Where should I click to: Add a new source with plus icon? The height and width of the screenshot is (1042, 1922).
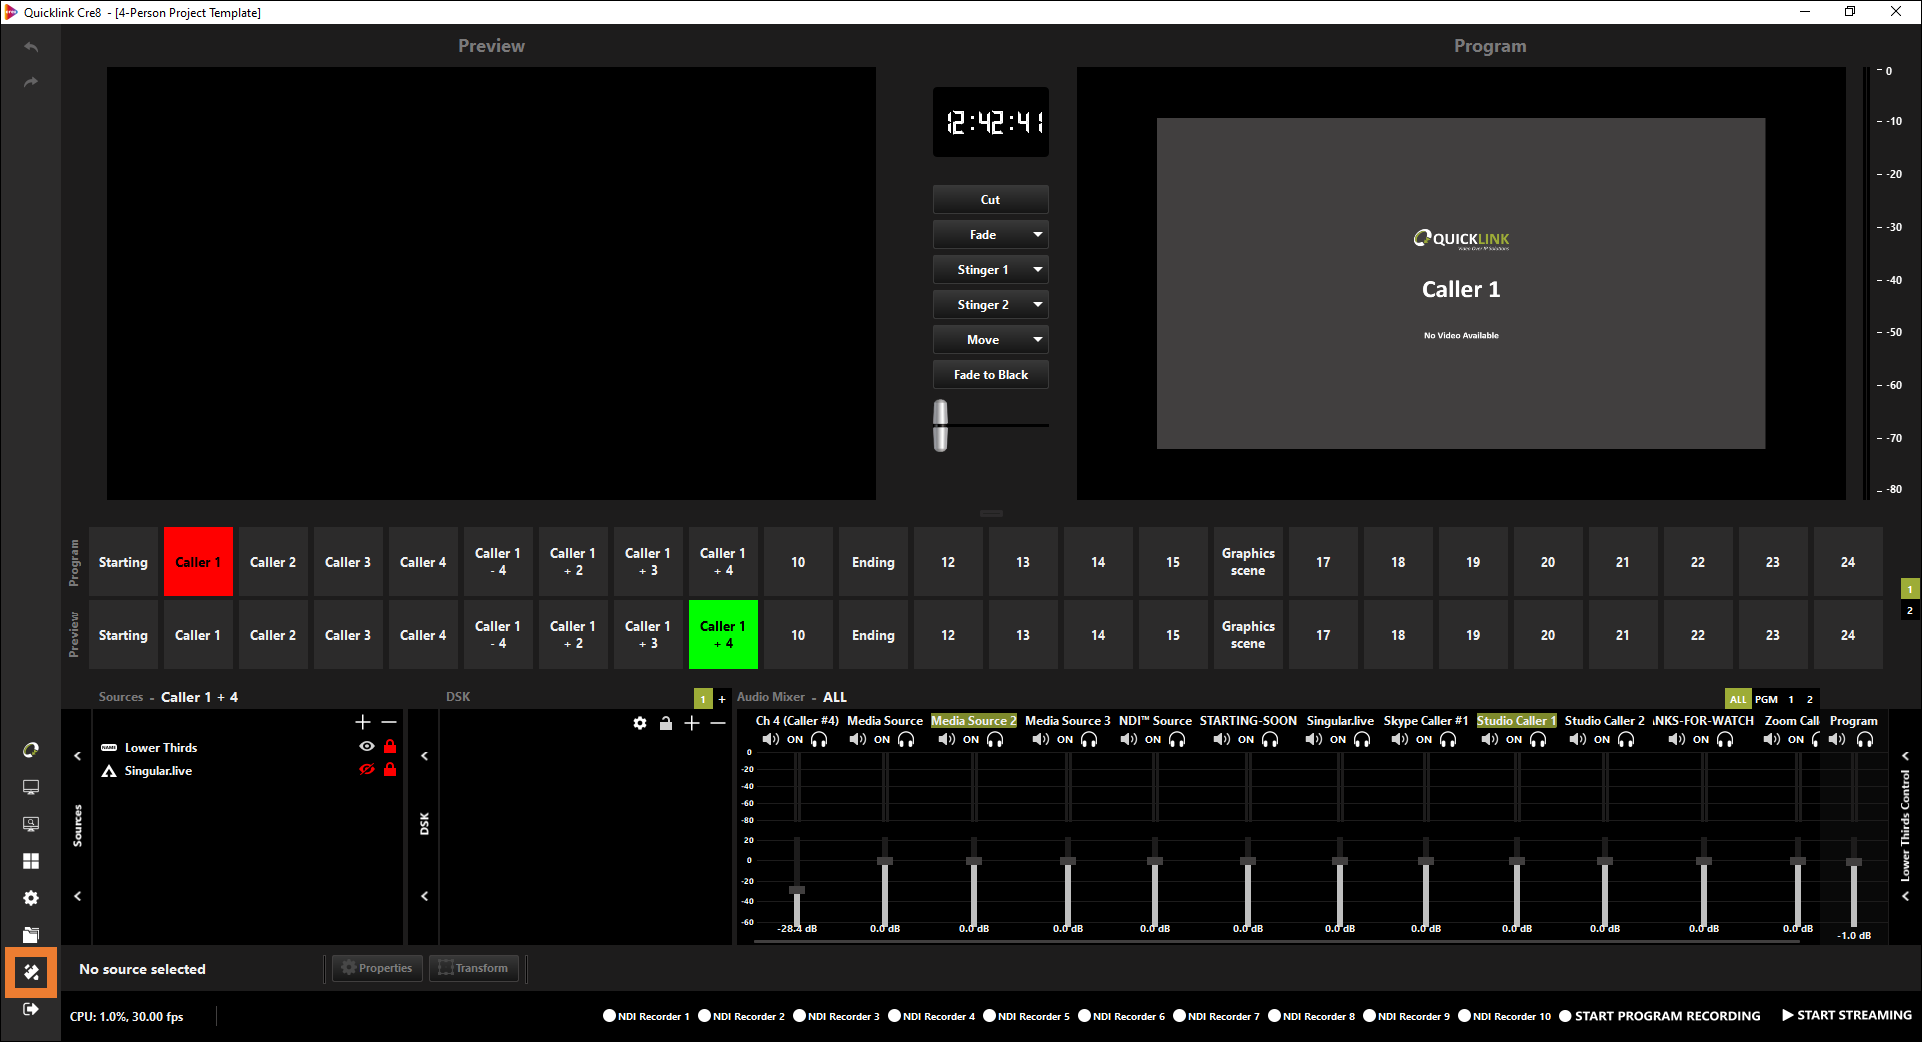click(363, 722)
